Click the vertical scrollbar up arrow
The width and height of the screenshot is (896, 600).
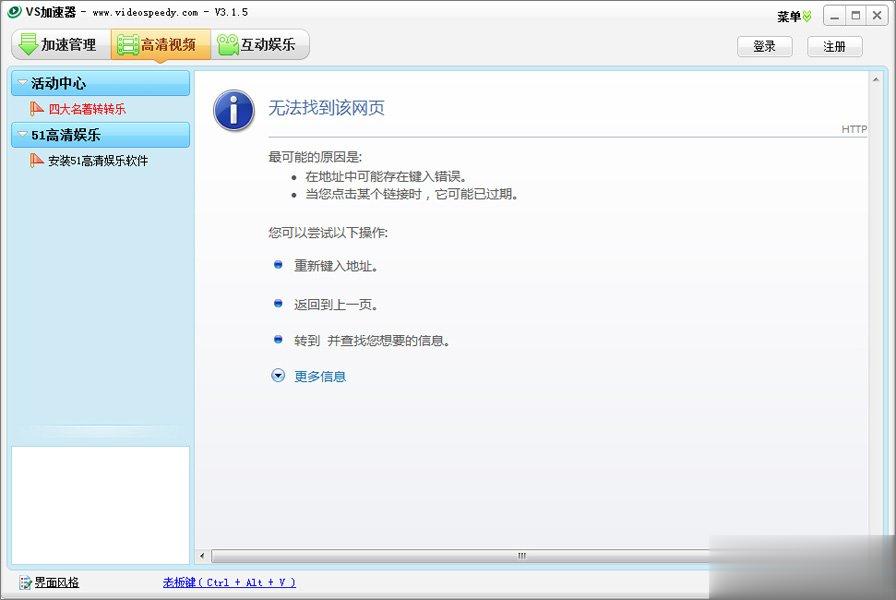(875, 80)
